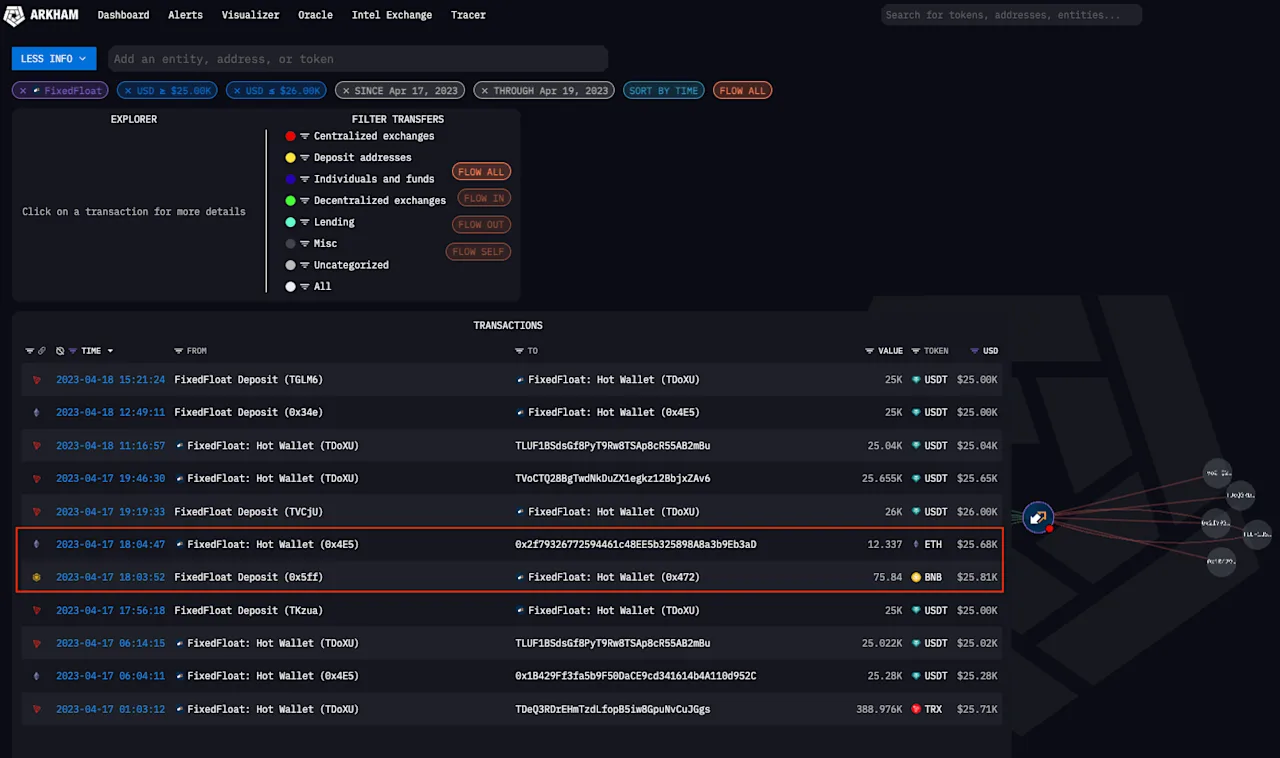Open recipient address 0x2f79326772594461c48EE5b325898A8a3b9Eb3aD
This screenshot has width=1280, height=758.
pyautogui.click(x=636, y=545)
